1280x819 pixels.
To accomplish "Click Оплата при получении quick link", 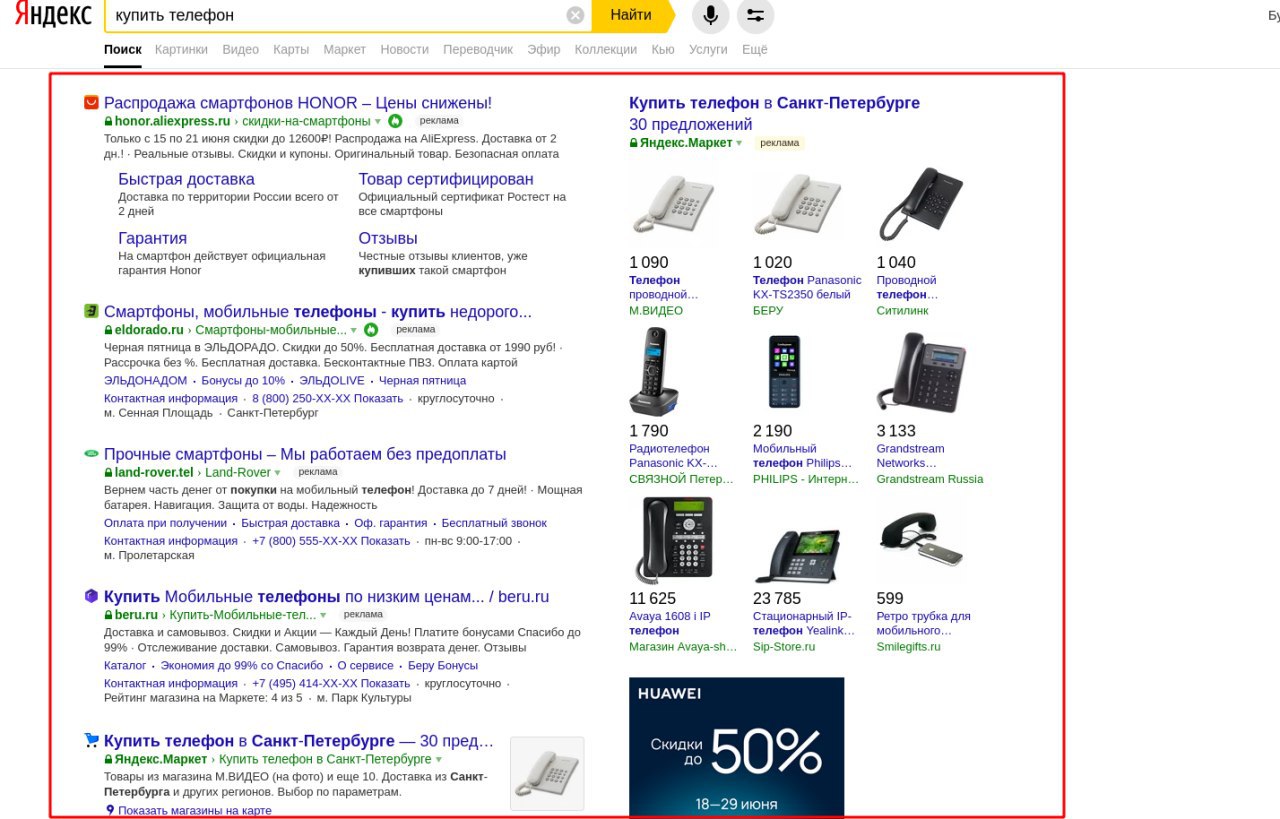I will 166,523.
